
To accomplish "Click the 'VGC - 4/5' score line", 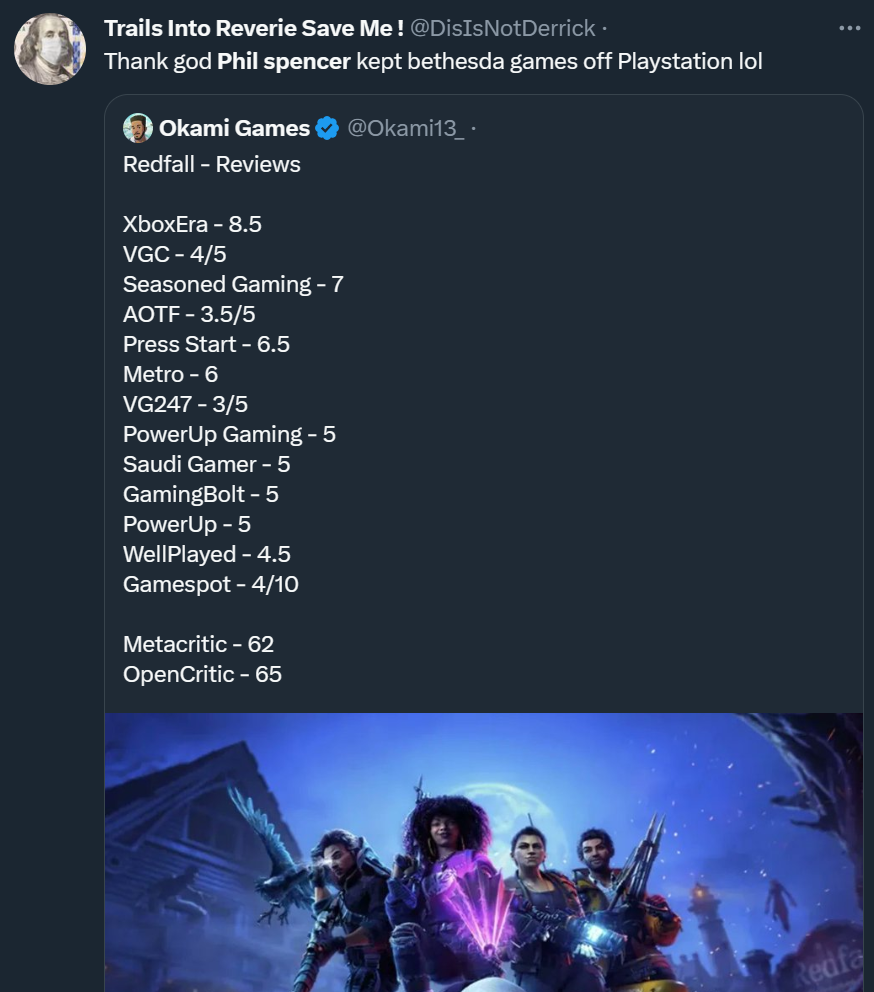I will (175, 254).
